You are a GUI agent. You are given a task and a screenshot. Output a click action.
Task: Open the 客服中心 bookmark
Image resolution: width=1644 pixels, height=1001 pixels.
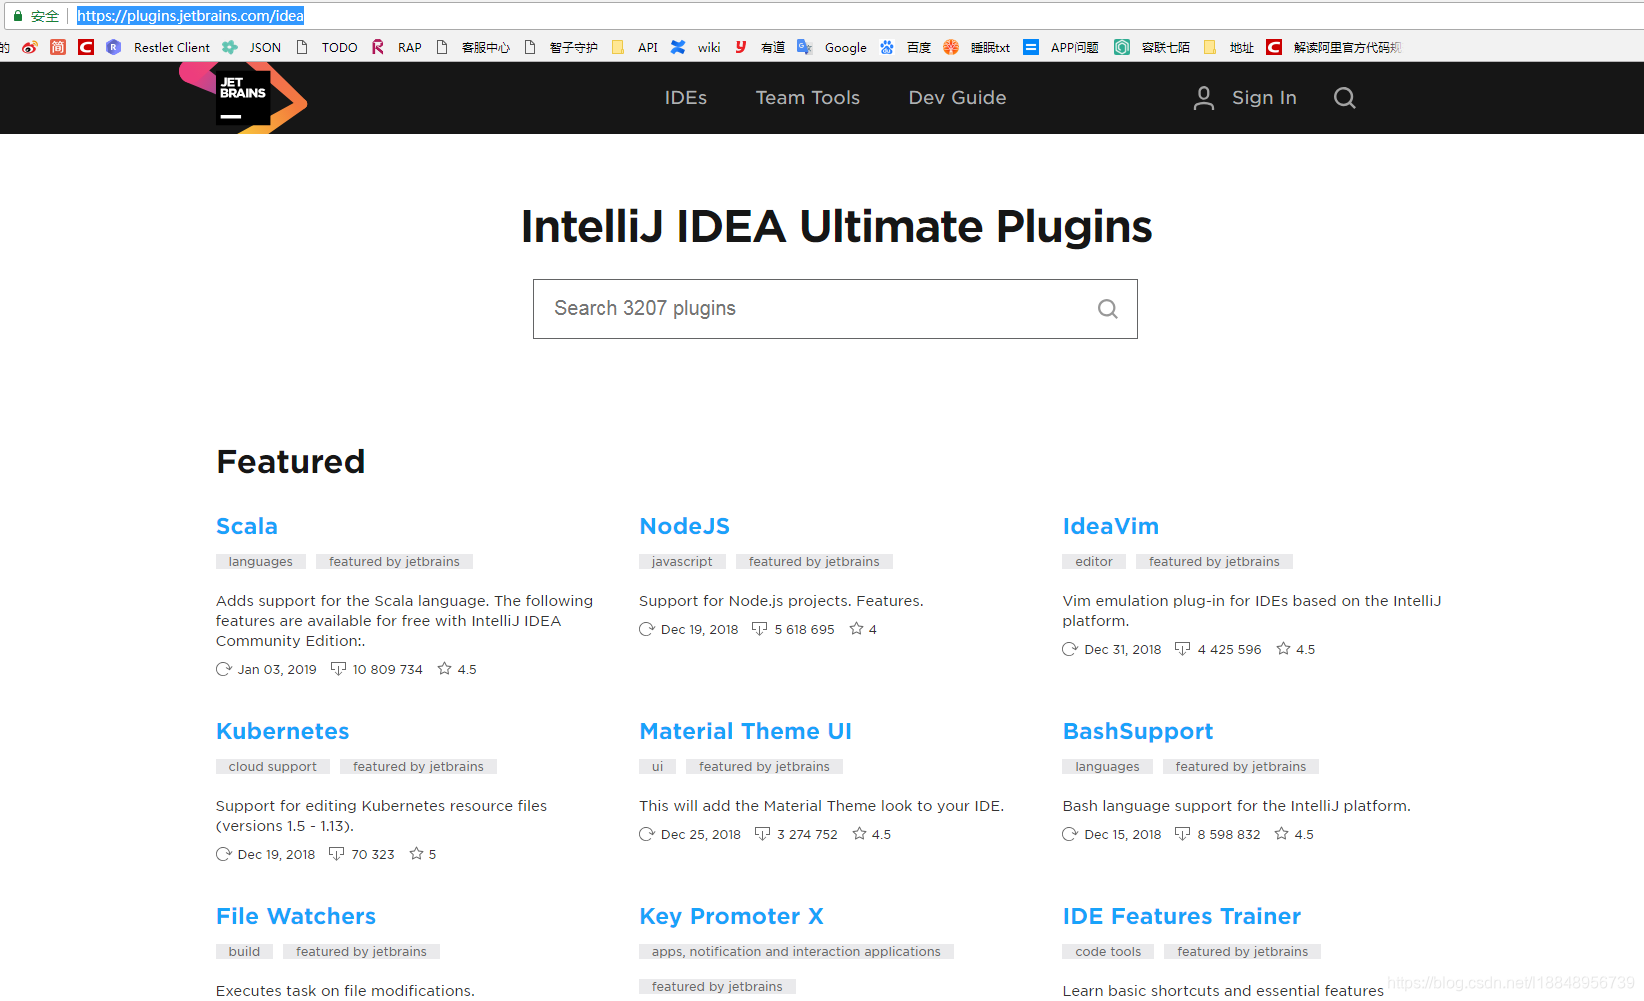pos(472,47)
